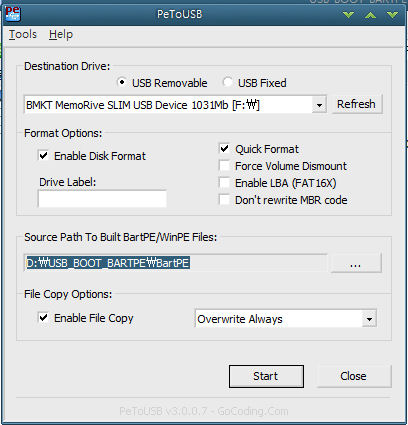Expand the destination drive dropdown arrow
The width and height of the screenshot is (408, 425).
(x=319, y=105)
